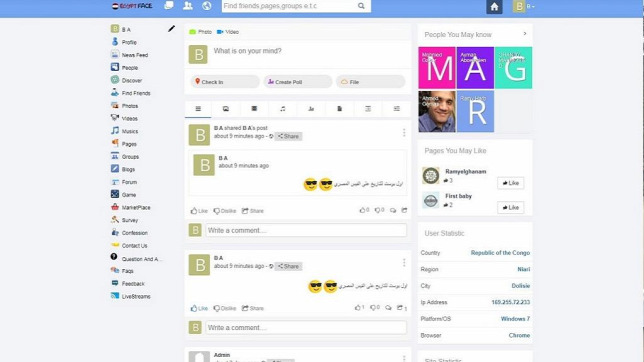Viewport: 644px width, 362px height.
Task: Dislike the first shared post
Action: point(225,211)
